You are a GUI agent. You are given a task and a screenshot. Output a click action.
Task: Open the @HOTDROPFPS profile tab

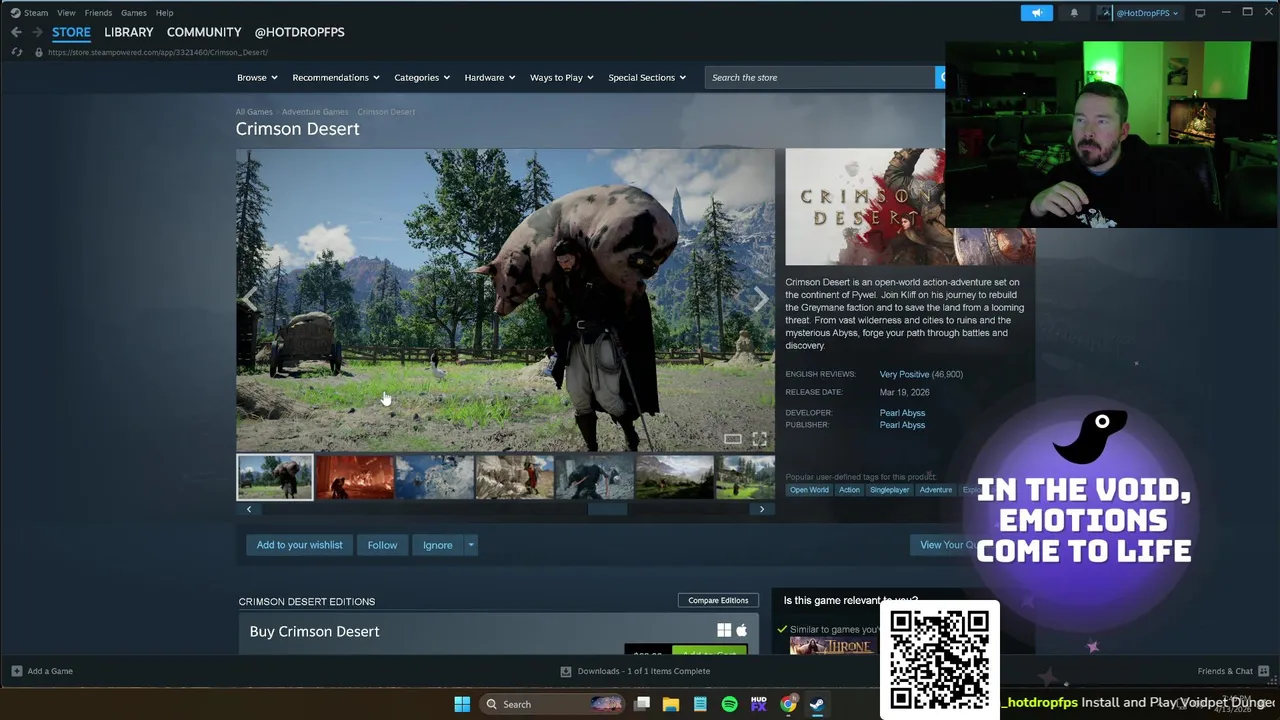(299, 32)
